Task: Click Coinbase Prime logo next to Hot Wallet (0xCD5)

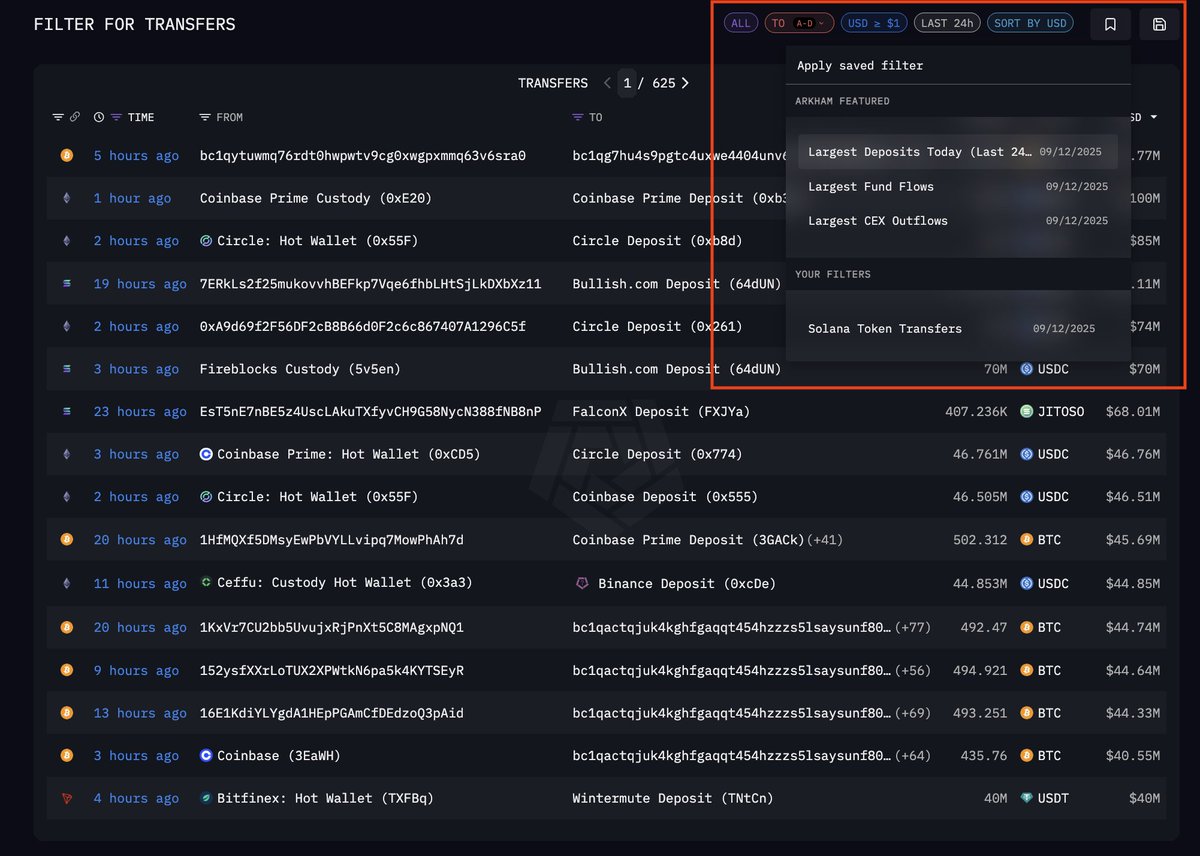Action: point(206,454)
